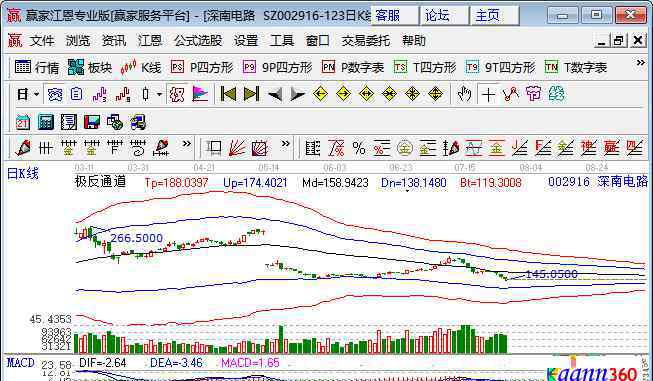The image size is (653, 381).
Task: Click the Up=174.4021 value
Action: (255, 182)
